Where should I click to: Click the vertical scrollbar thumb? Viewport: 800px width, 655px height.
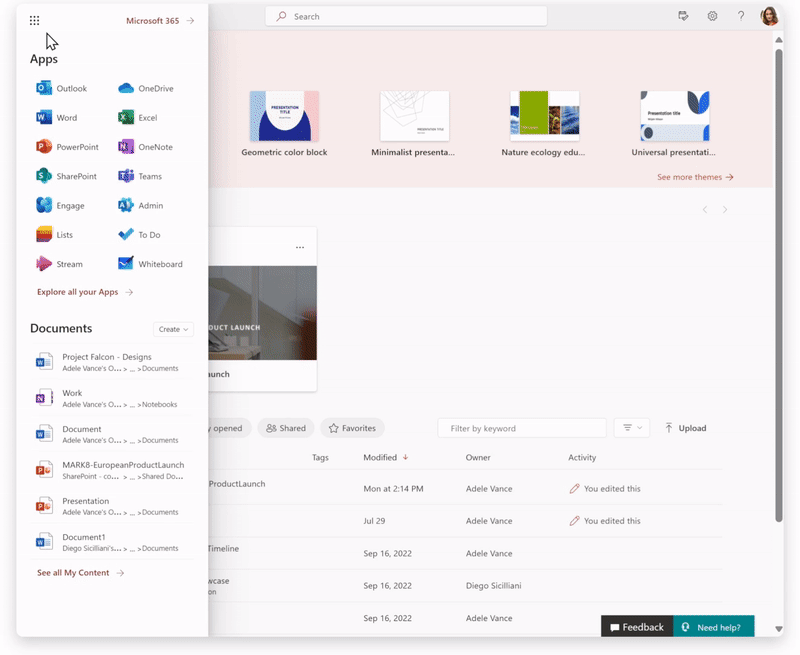pyautogui.click(x=779, y=286)
